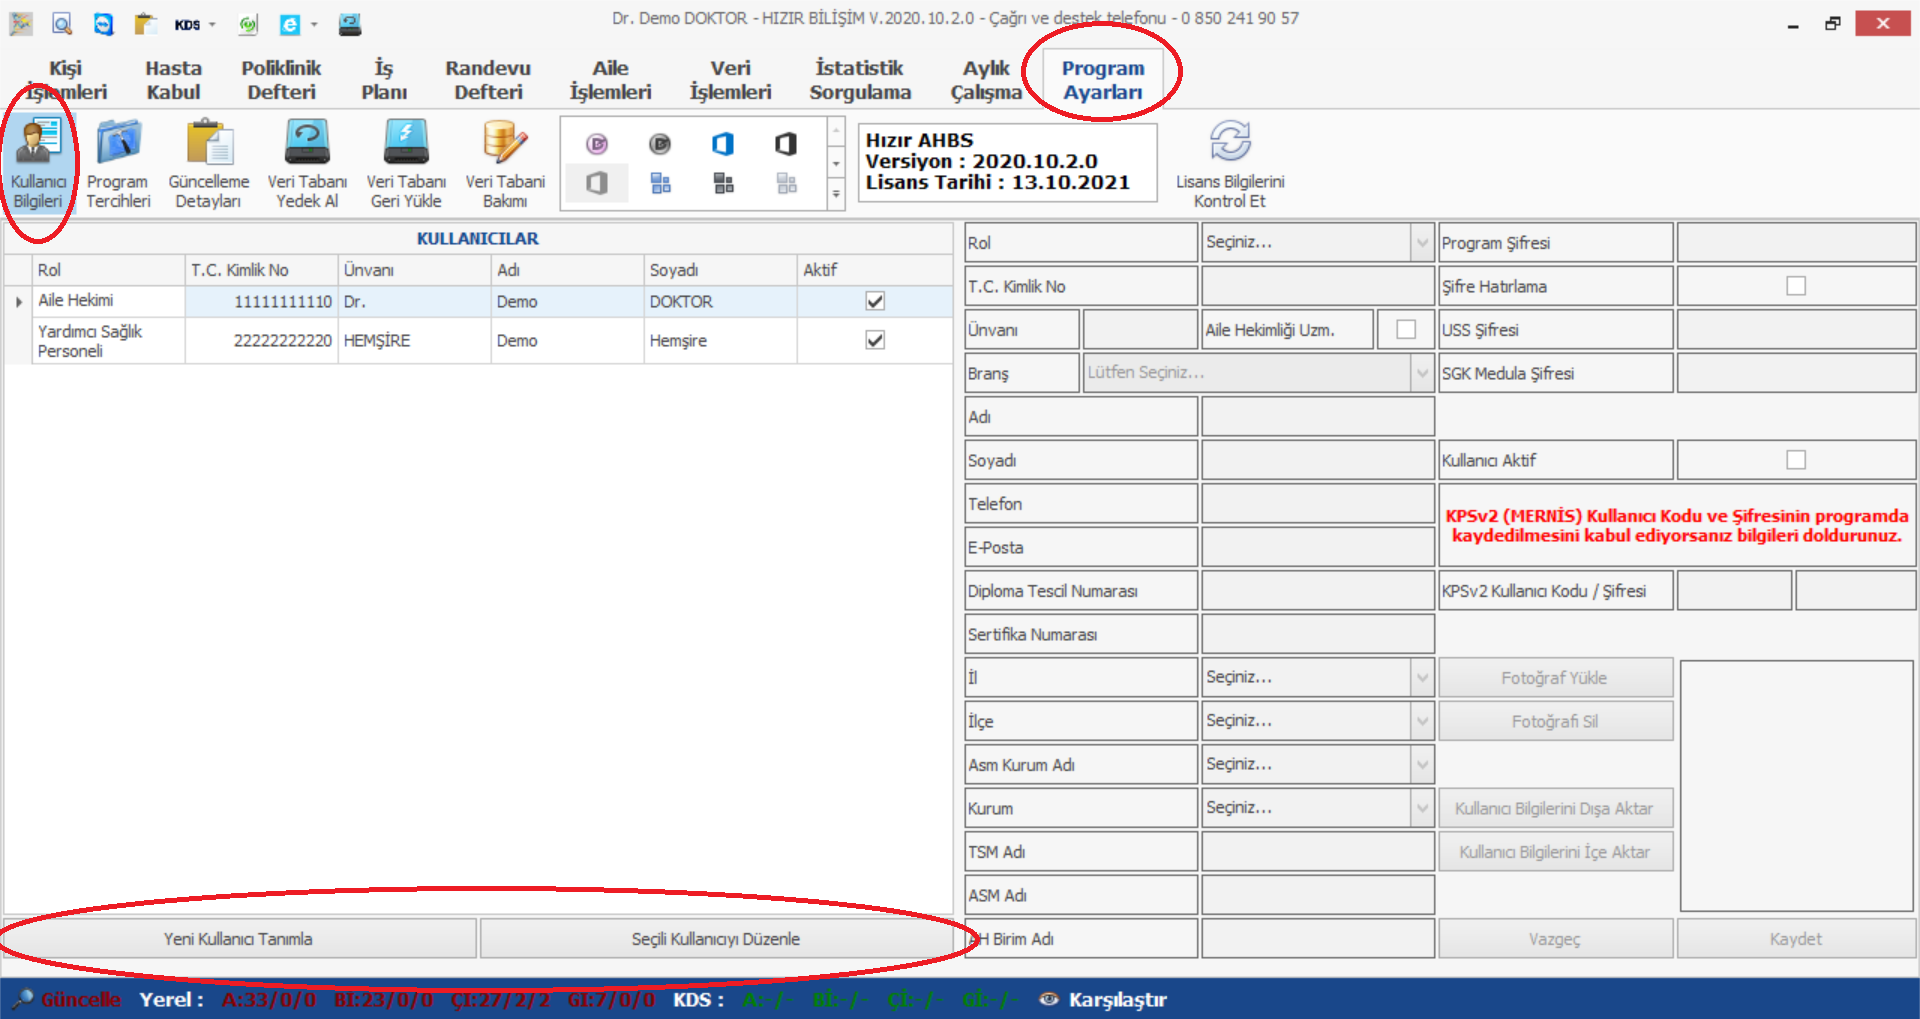
Task: Select the blue Office theme swatch
Action: (x=723, y=144)
